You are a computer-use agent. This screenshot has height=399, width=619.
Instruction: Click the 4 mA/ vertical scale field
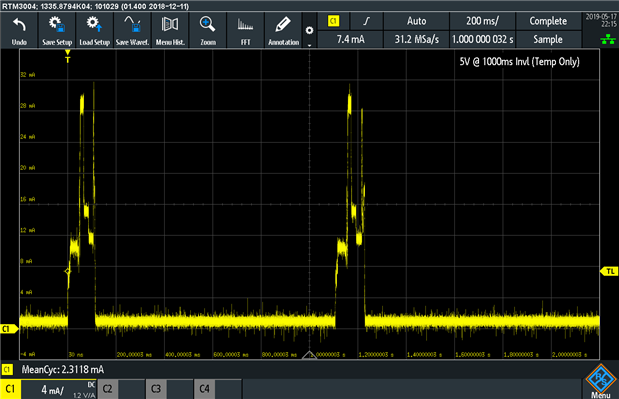tap(58, 389)
